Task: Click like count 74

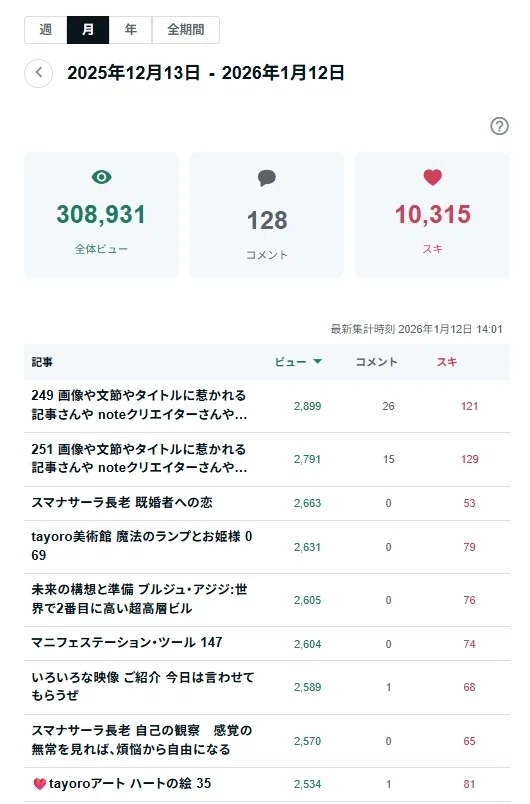Action: (470, 644)
